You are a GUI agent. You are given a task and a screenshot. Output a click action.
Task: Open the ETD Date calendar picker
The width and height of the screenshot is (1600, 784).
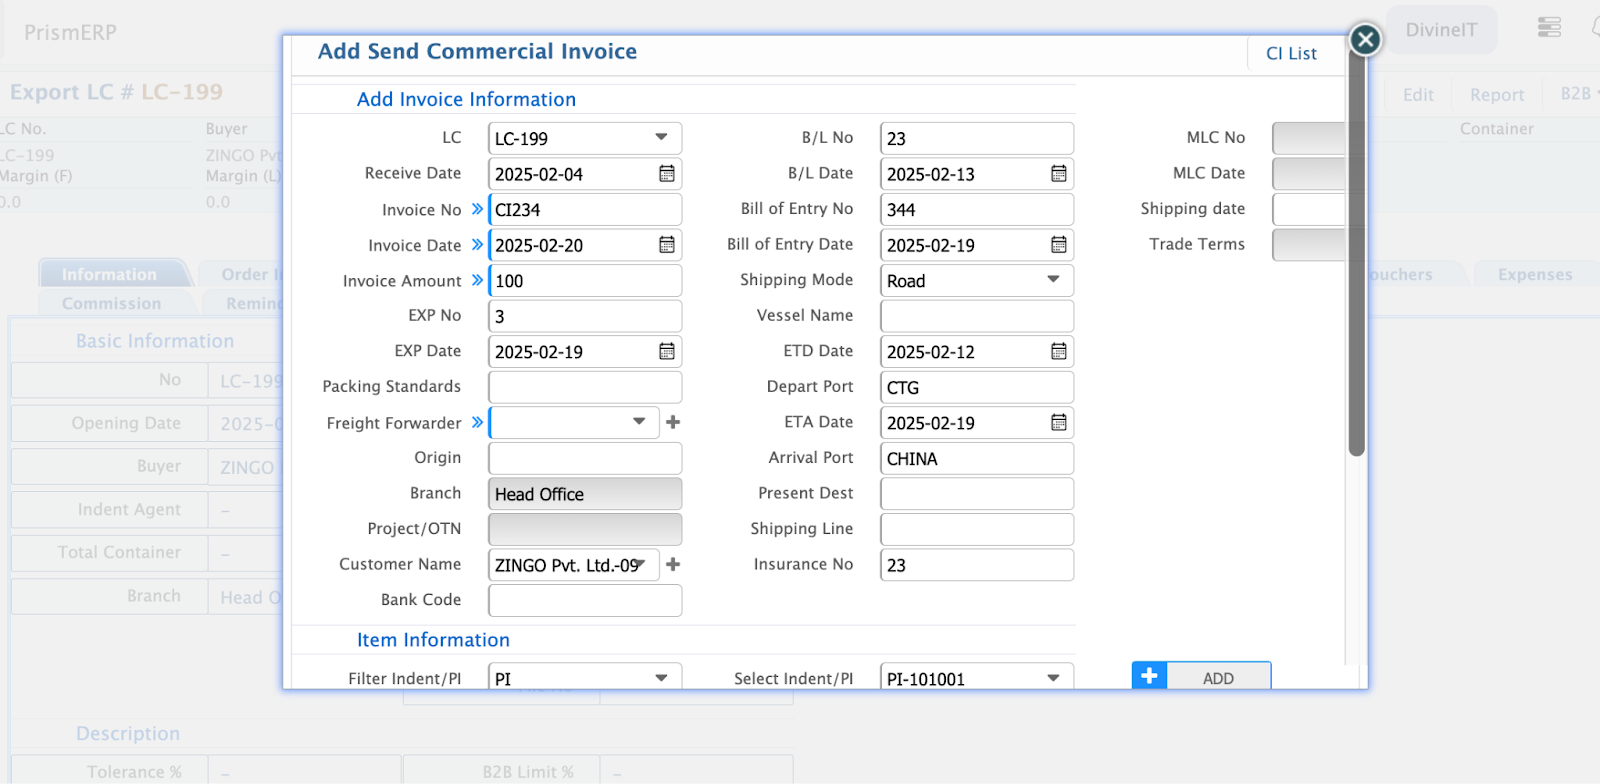coord(1059,352)
